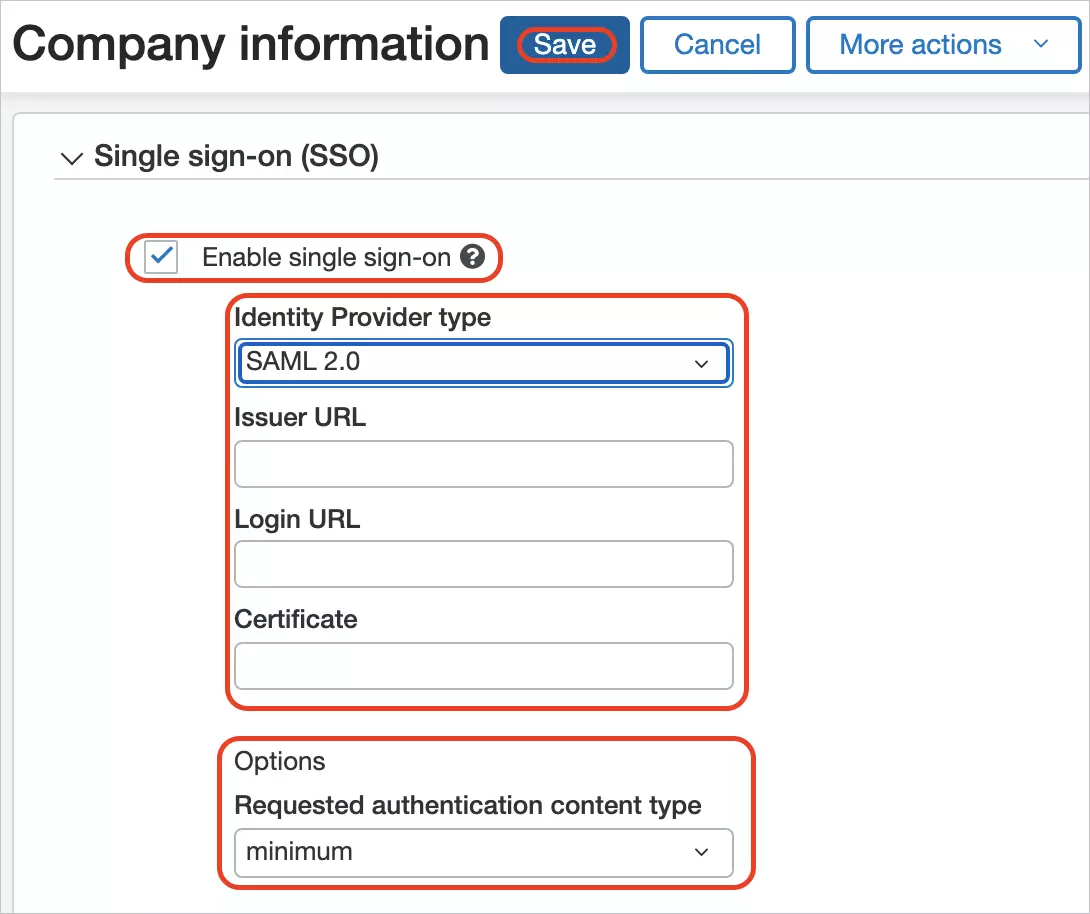Screen dimensions: 1090x914
Task: Click the Cancel button
Action: [x=717, y=45]
